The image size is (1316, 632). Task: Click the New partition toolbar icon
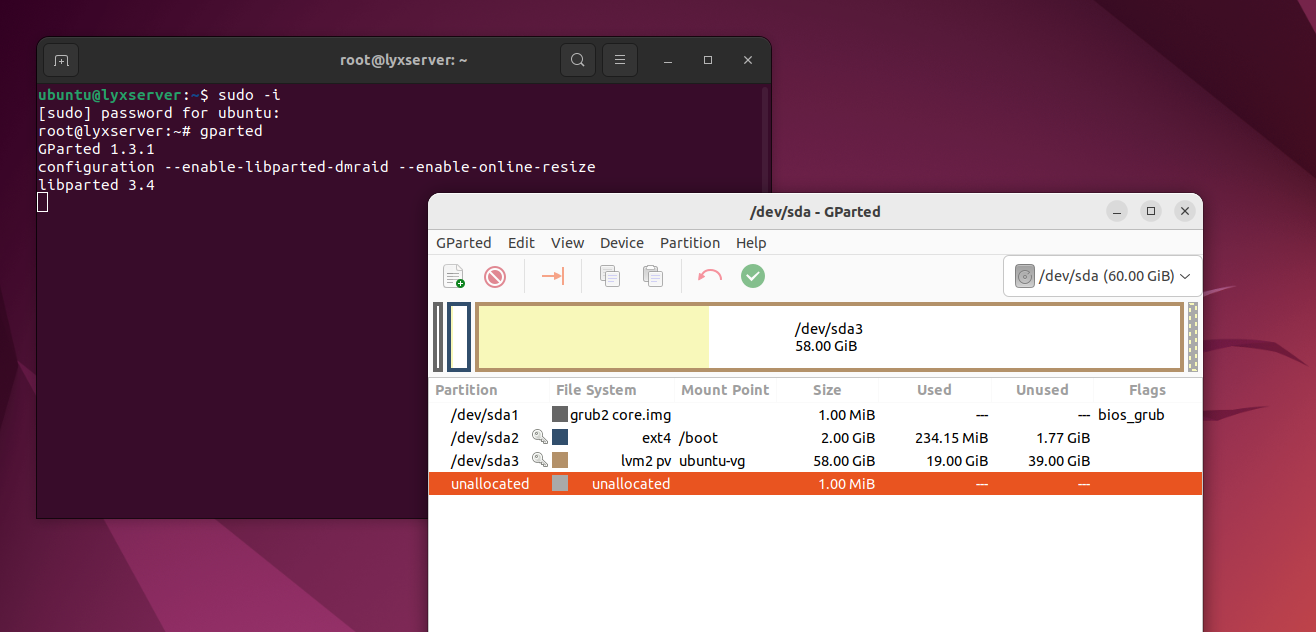click(x=454, y=276)
